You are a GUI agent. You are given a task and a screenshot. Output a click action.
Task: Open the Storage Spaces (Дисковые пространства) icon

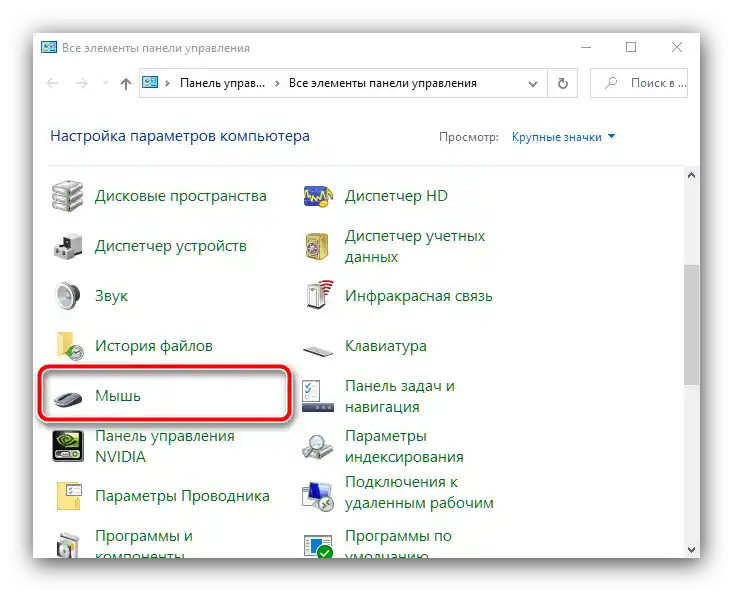[68, 196]
